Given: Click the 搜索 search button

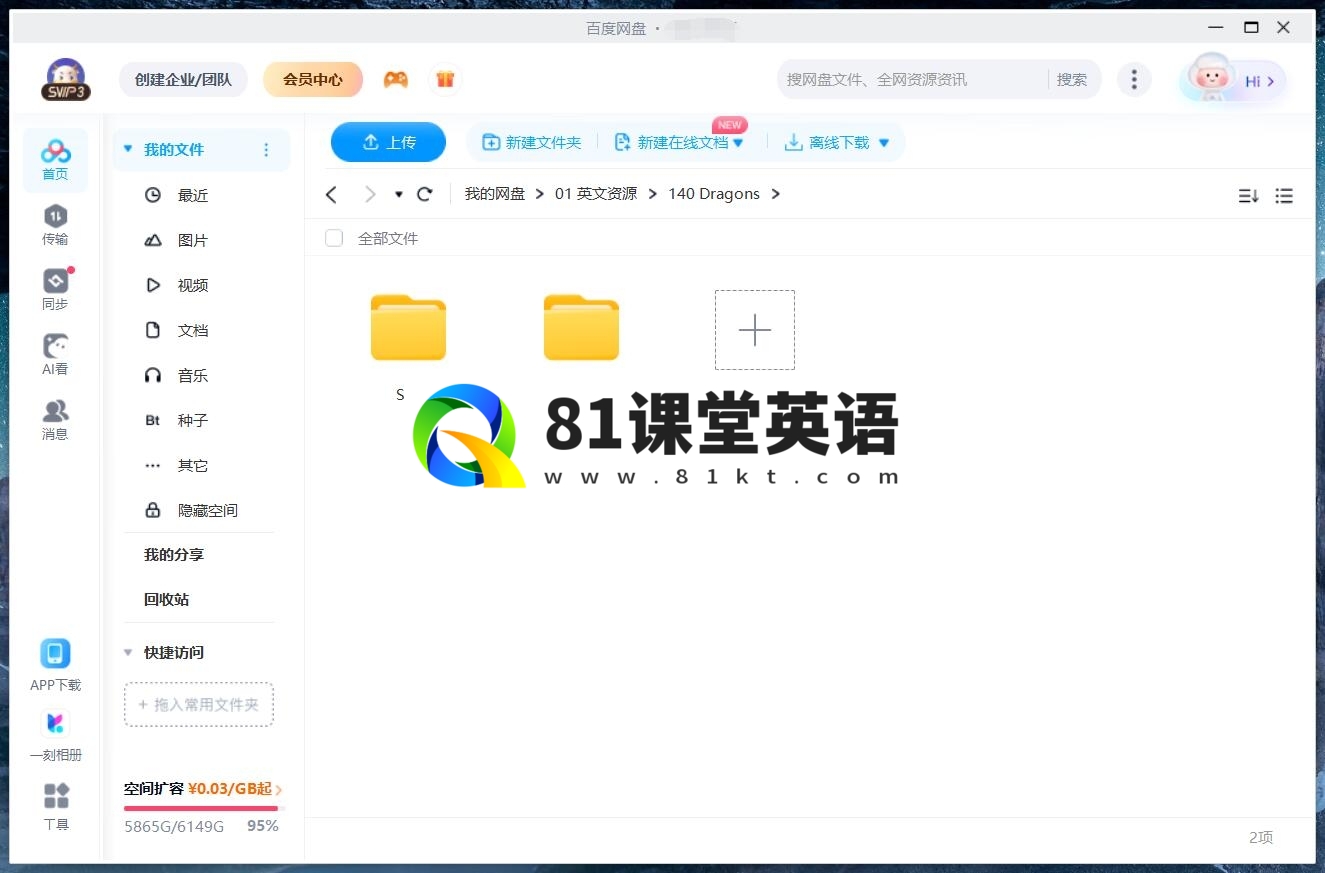Looking at the screenshot, I should [x=1072, y=80].
